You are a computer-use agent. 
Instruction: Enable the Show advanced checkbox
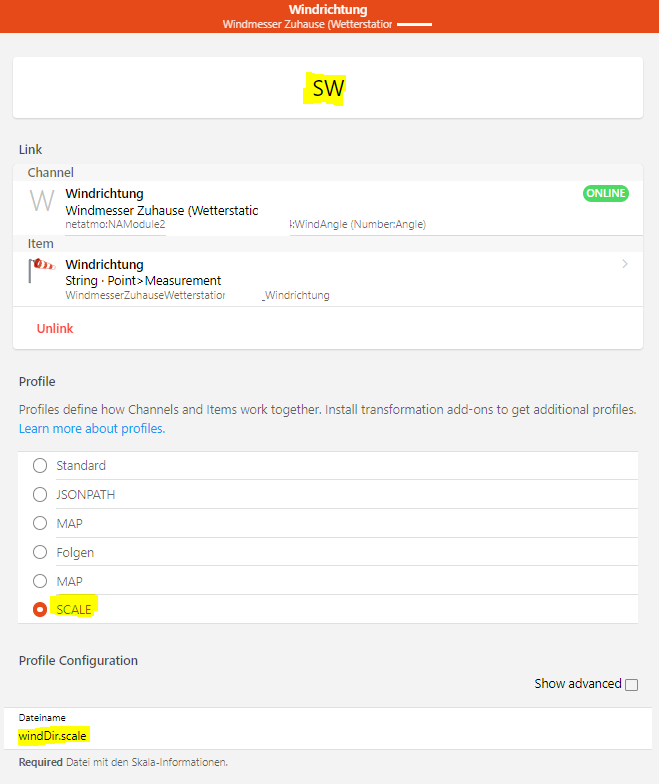631,685
